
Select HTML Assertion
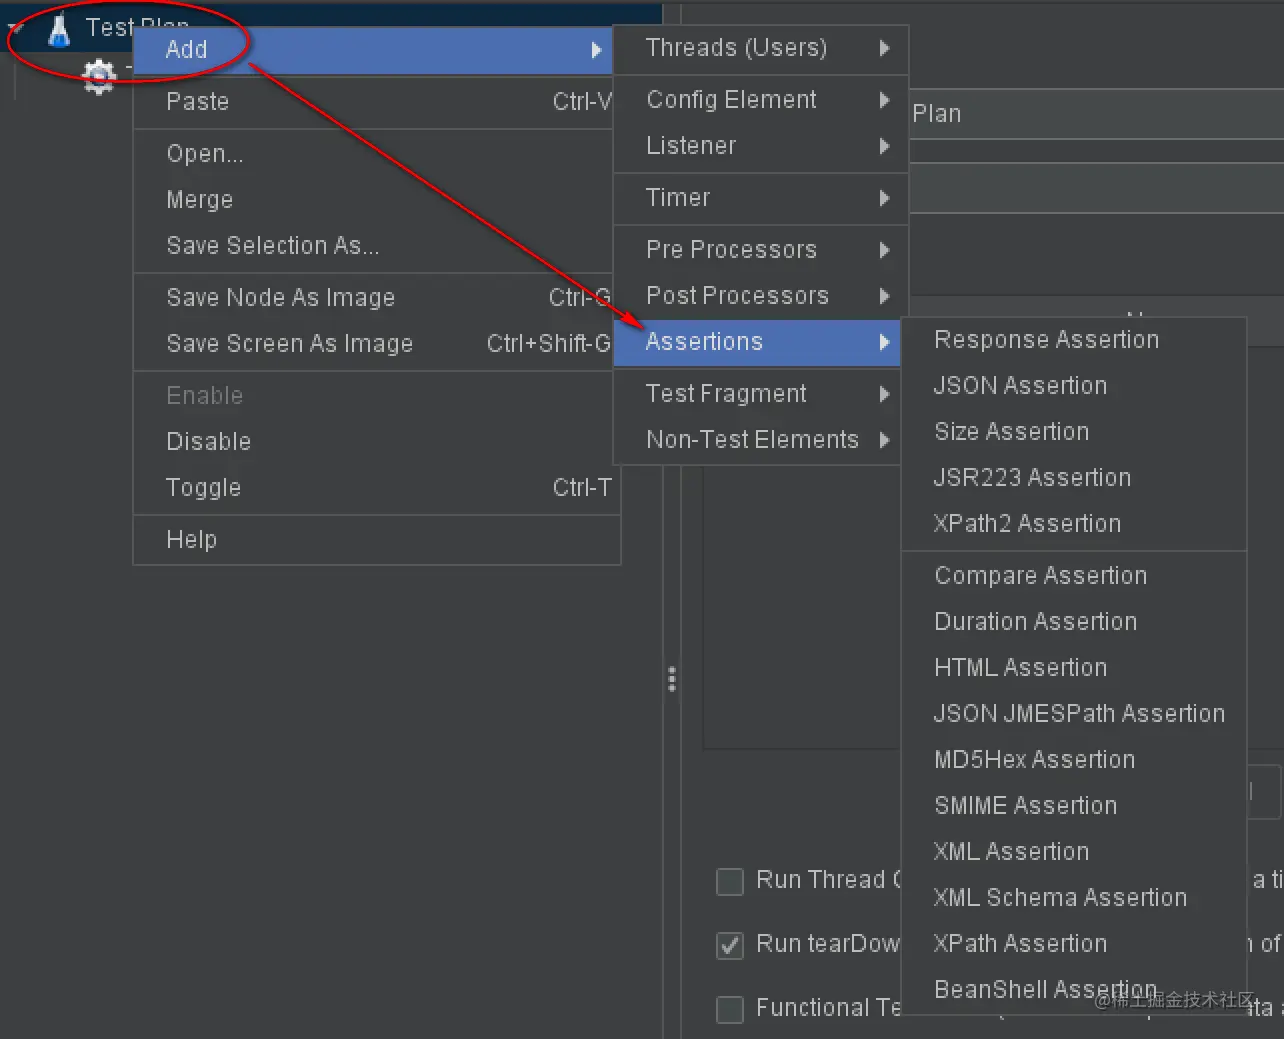click(x=1074, y=667)
